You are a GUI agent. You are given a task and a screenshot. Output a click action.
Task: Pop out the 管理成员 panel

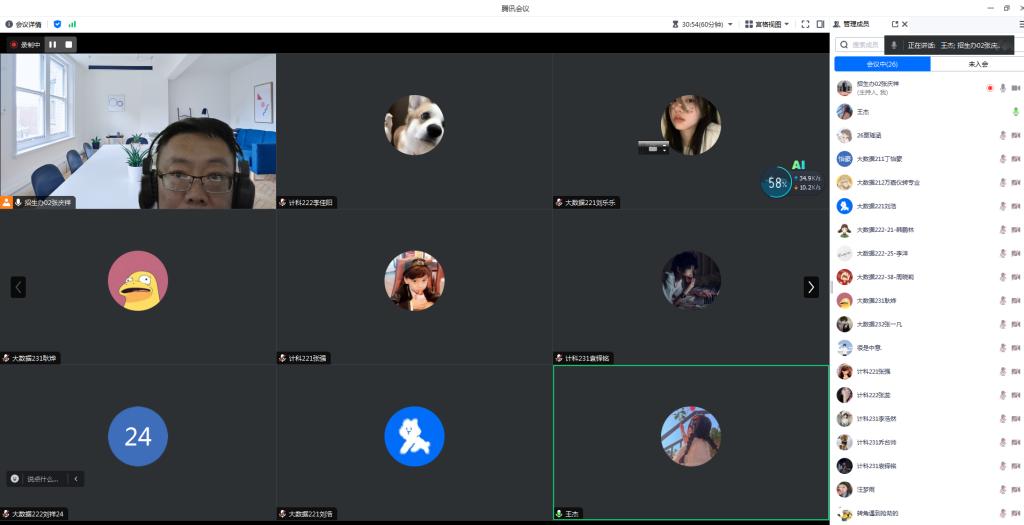[x=895, y=24]
